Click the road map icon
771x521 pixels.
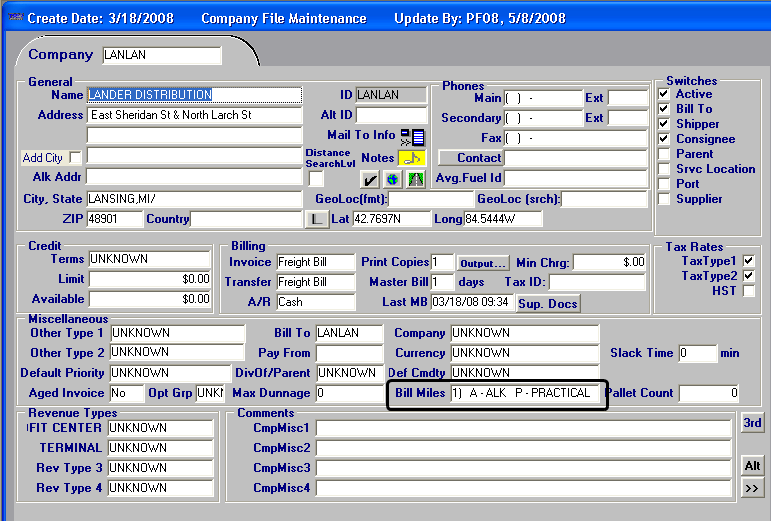tap(415, 179)
